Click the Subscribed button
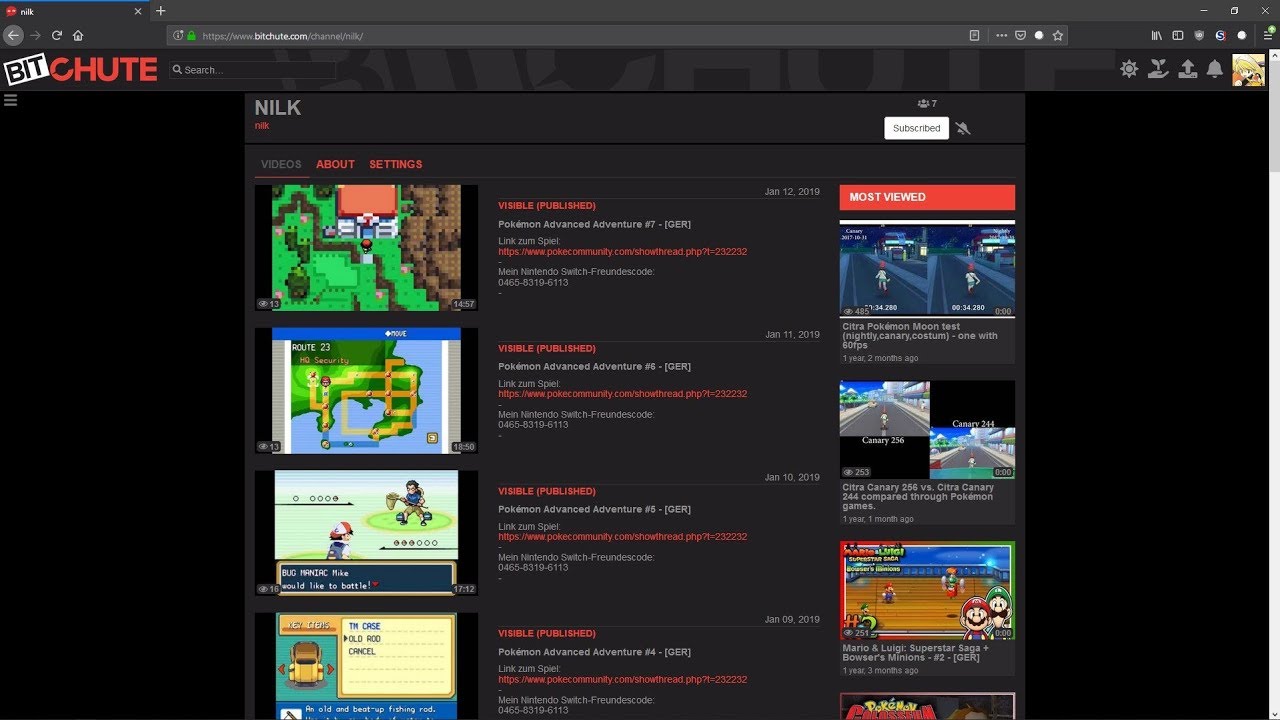 pyautogui.click(x=916, y=128)
